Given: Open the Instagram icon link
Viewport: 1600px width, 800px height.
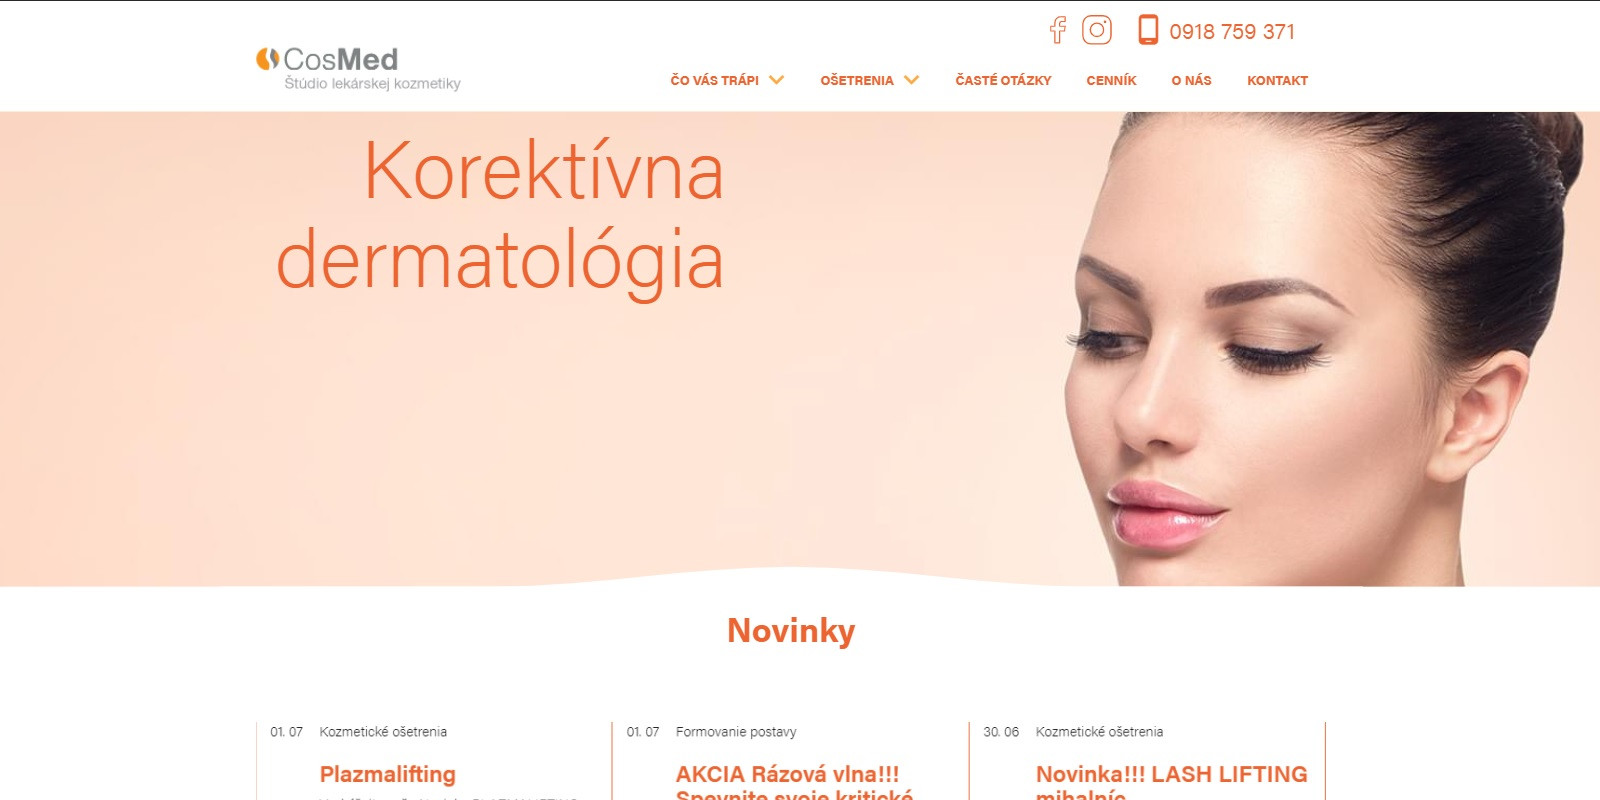Looking at the screenshot, I should [x=1097, y=30].
